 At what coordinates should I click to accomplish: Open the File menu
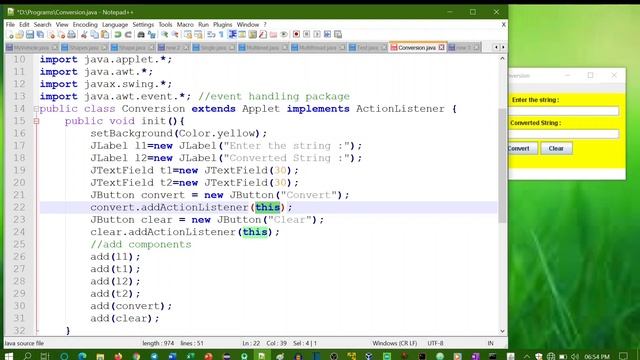[x=10, y=24]
